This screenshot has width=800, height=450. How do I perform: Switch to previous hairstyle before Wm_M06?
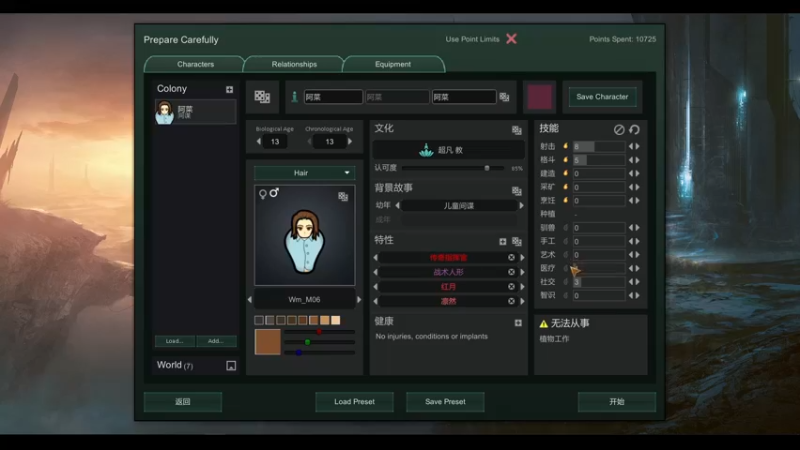point(249,299)
